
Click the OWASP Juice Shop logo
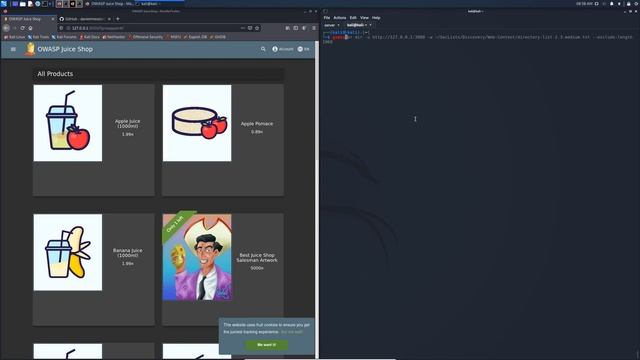[x=30, y=49]
